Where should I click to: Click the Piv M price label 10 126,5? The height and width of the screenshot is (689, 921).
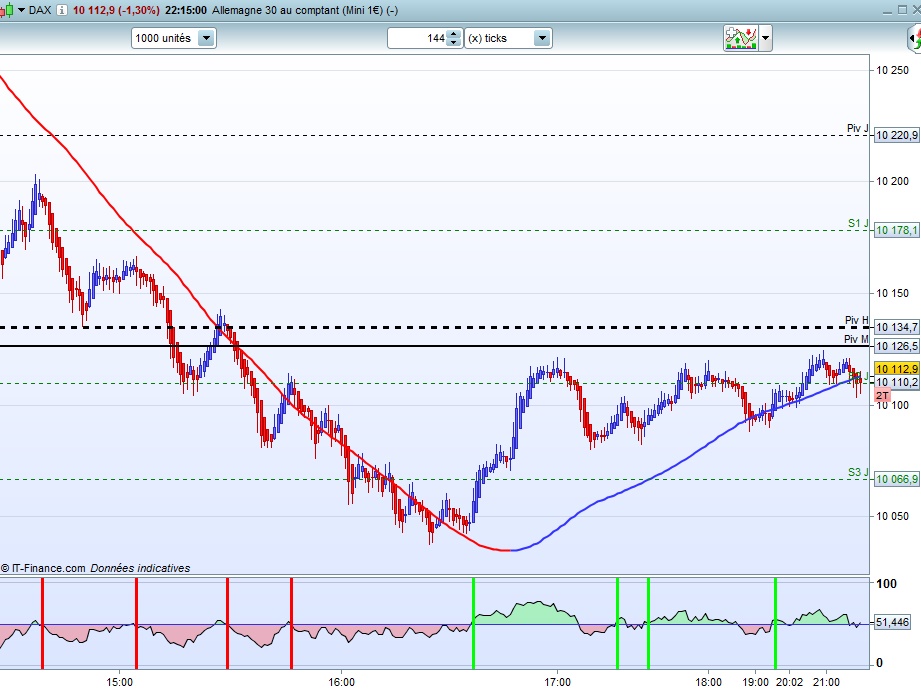(x=896, y=346)
